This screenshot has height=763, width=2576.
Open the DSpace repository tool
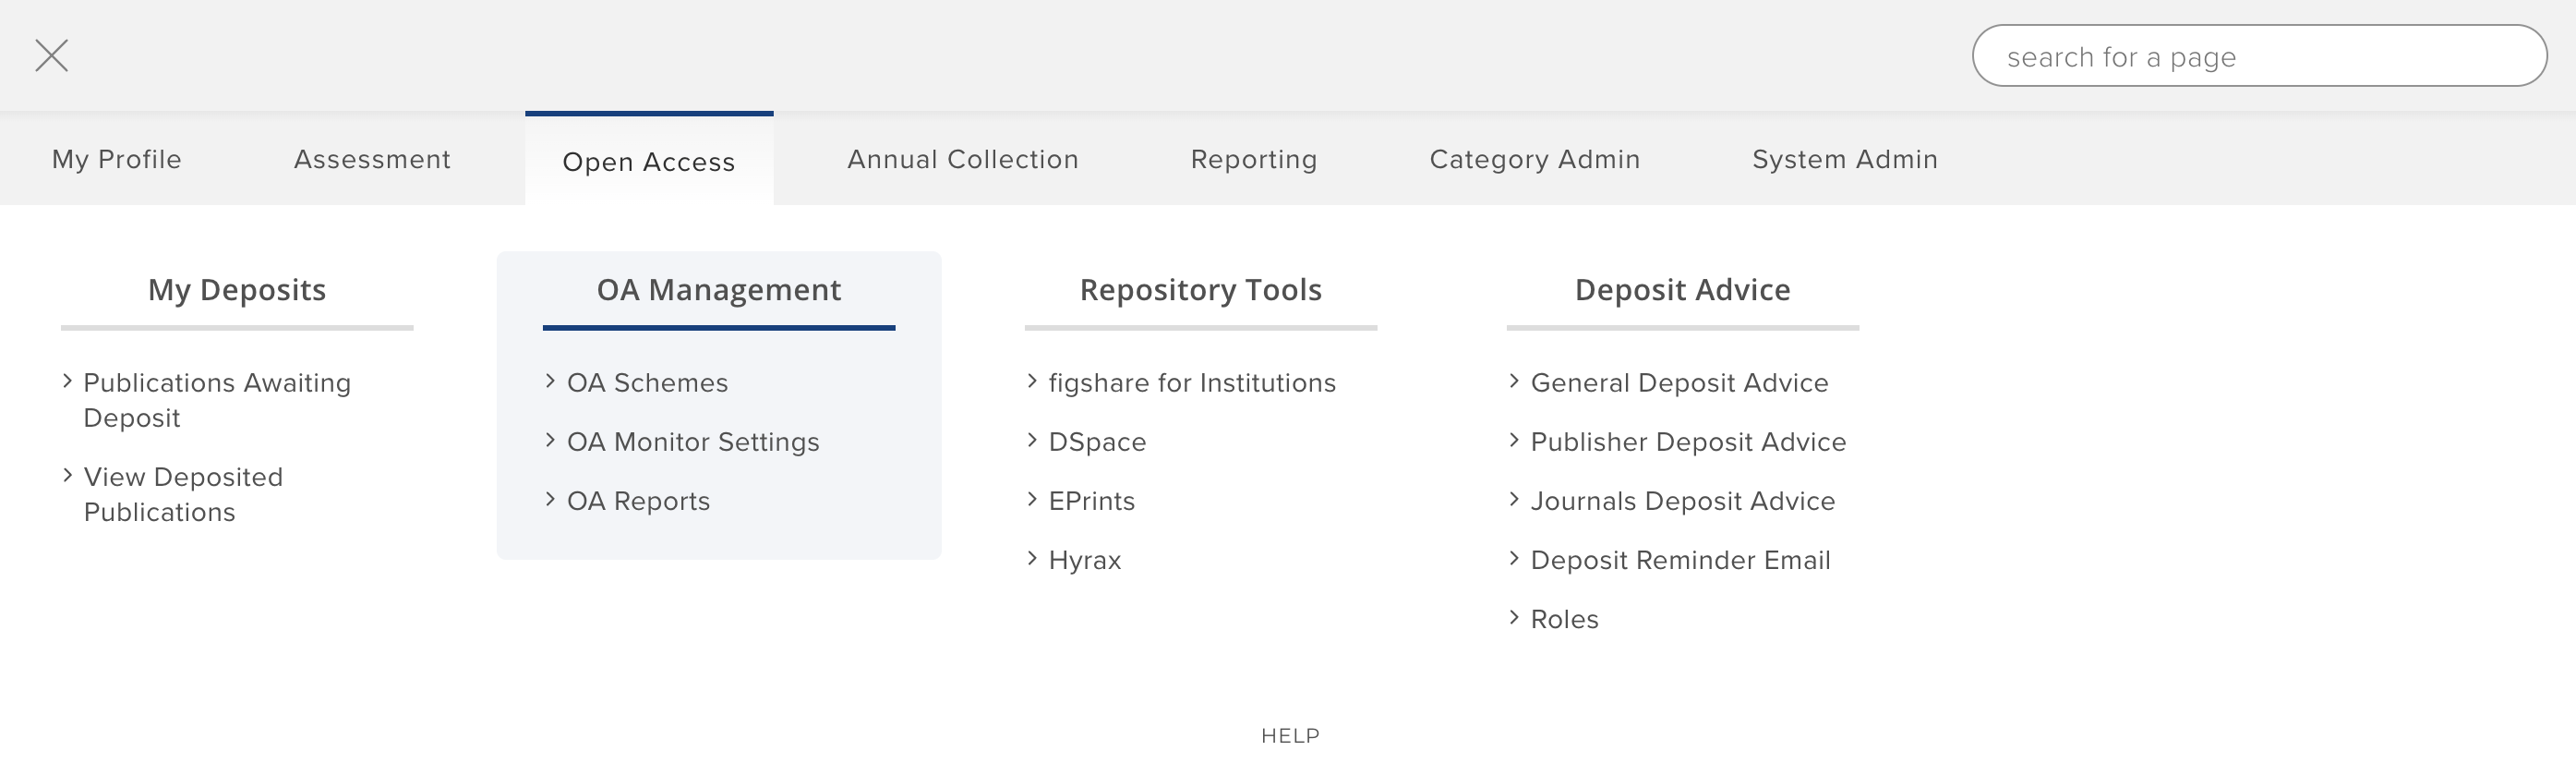tap(1097, 442)
